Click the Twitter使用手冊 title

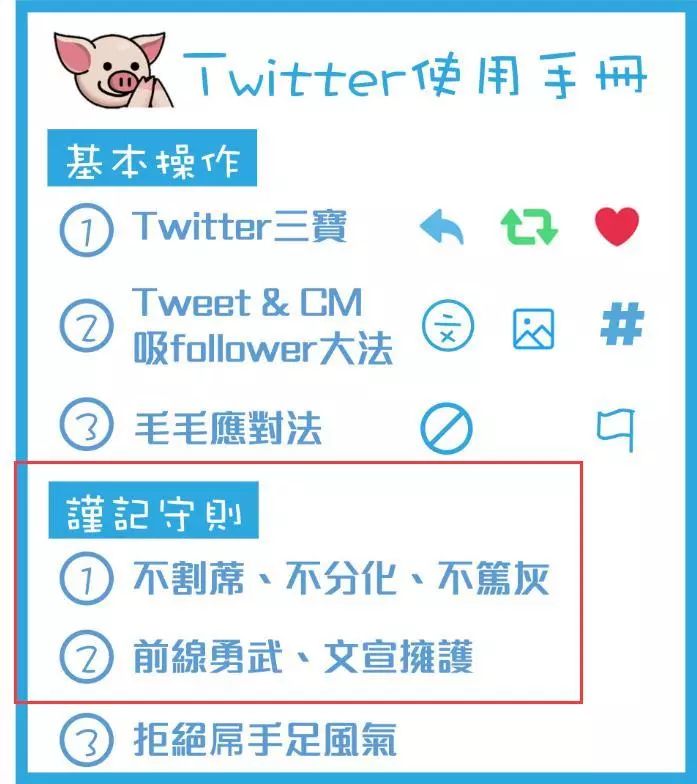tap(416, 75)
